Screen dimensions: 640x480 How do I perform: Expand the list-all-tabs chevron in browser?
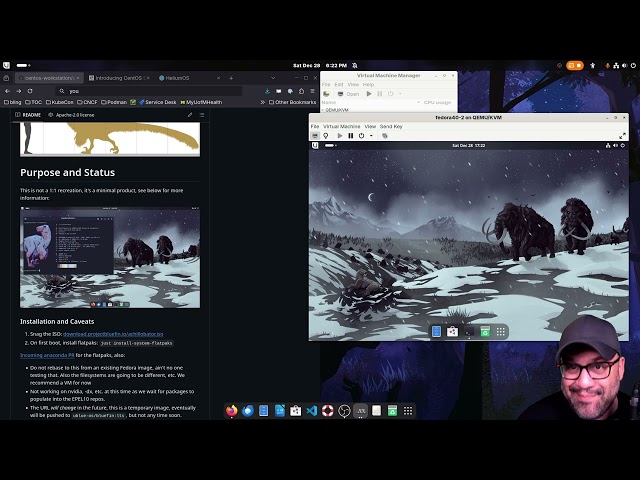tap(273, 78)
